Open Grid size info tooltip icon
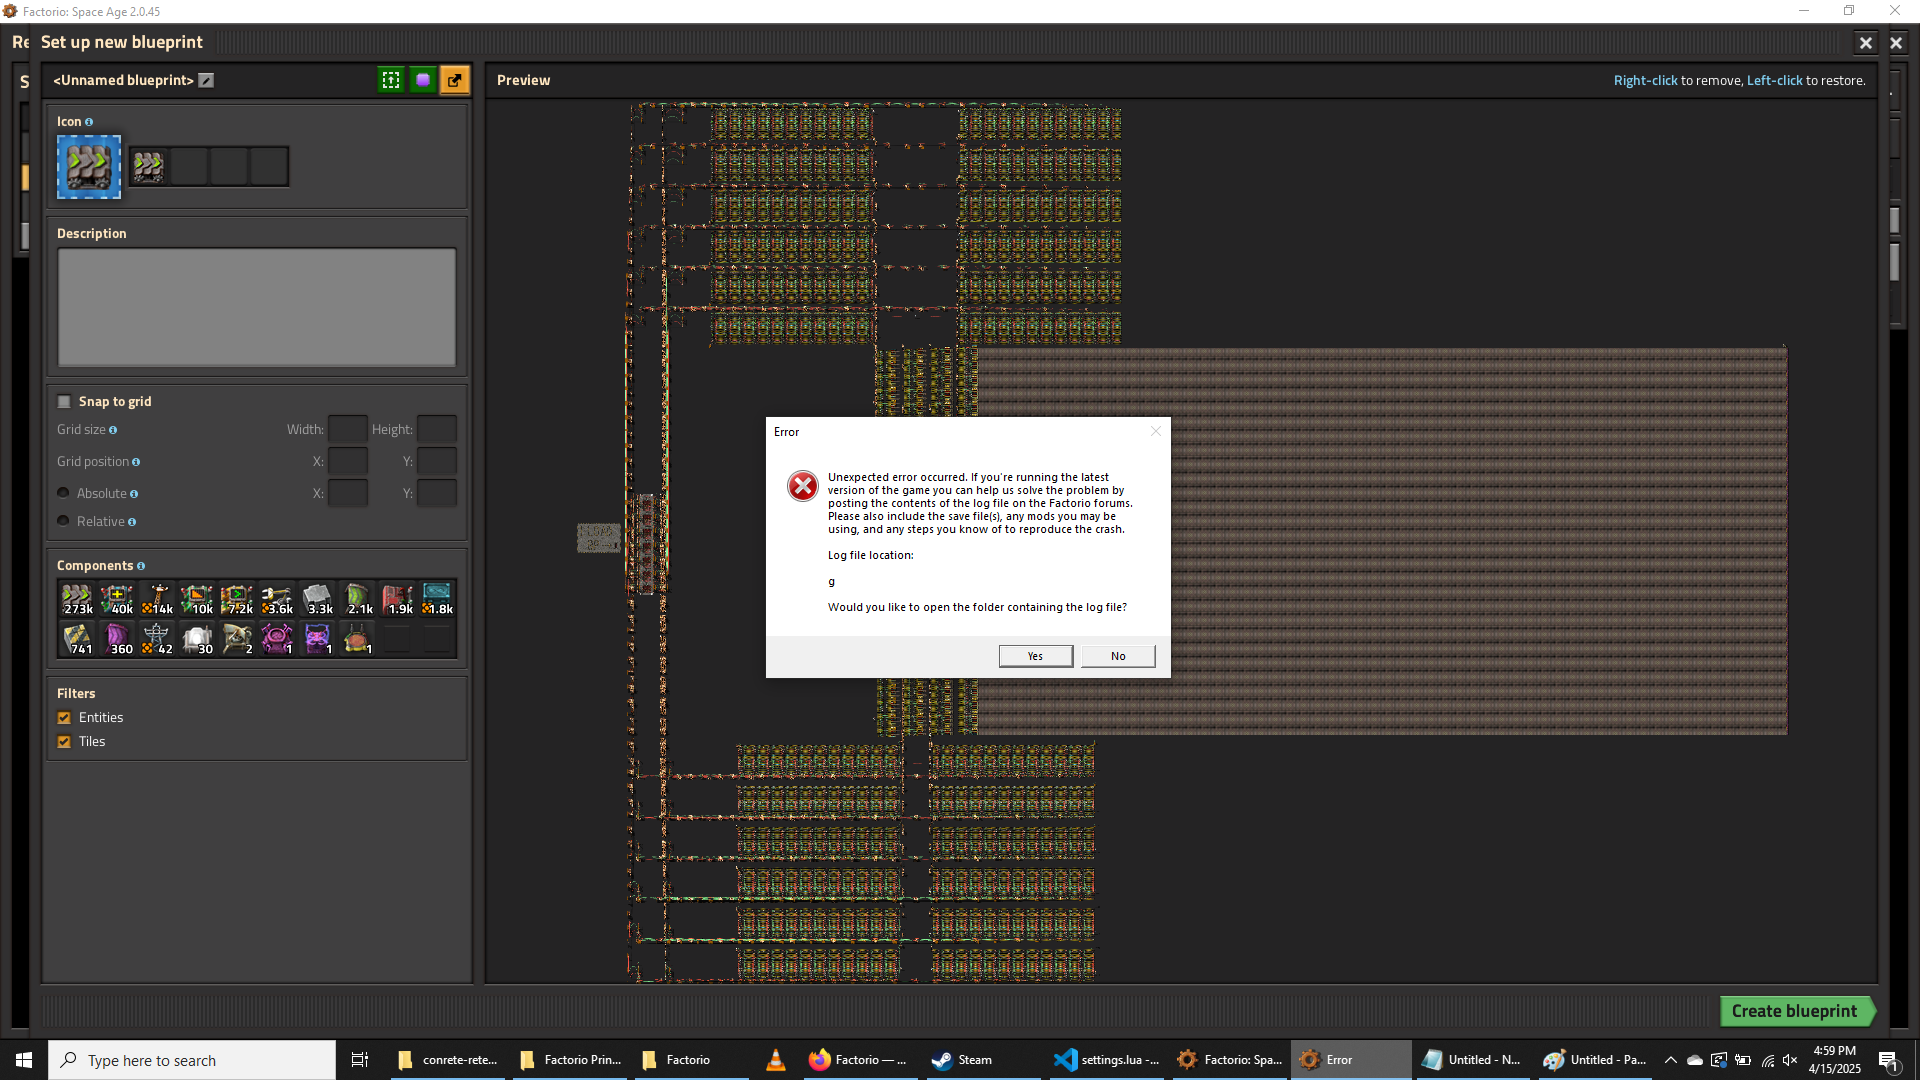Screen dimensions: 1920x1080 pyautogui.click(x=113, y=430)
